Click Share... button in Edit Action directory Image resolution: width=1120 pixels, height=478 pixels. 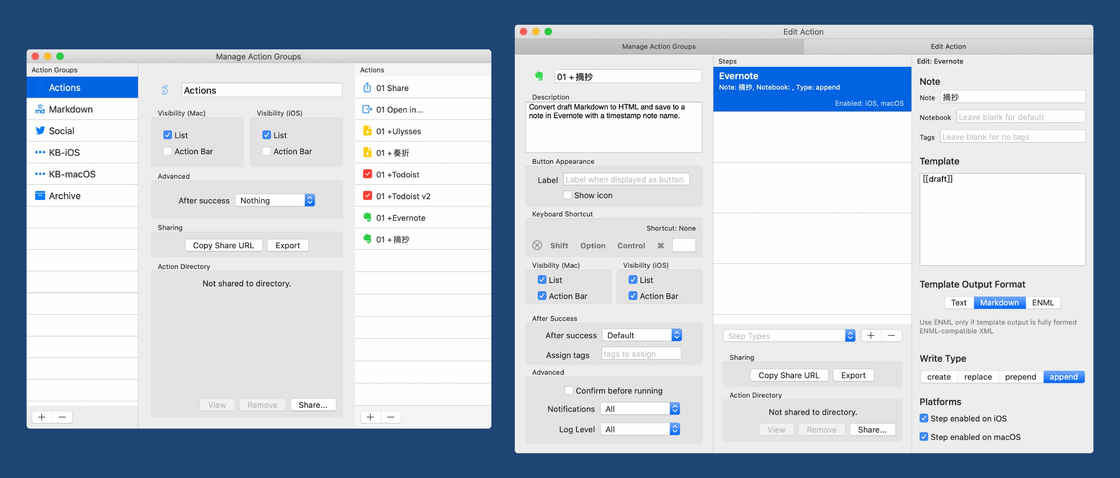coord(872,429)
